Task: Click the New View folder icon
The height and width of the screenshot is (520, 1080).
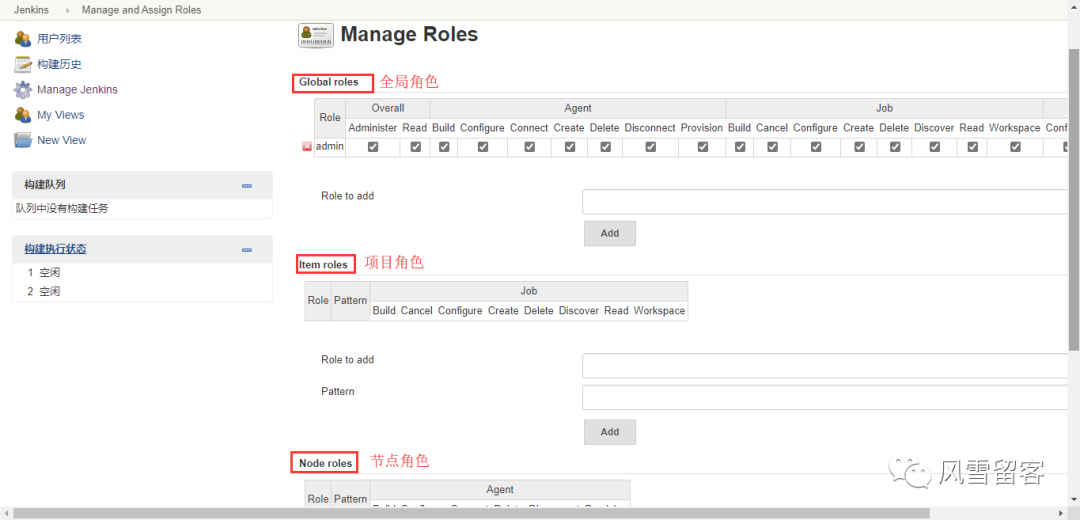Action: pos(23,140)
